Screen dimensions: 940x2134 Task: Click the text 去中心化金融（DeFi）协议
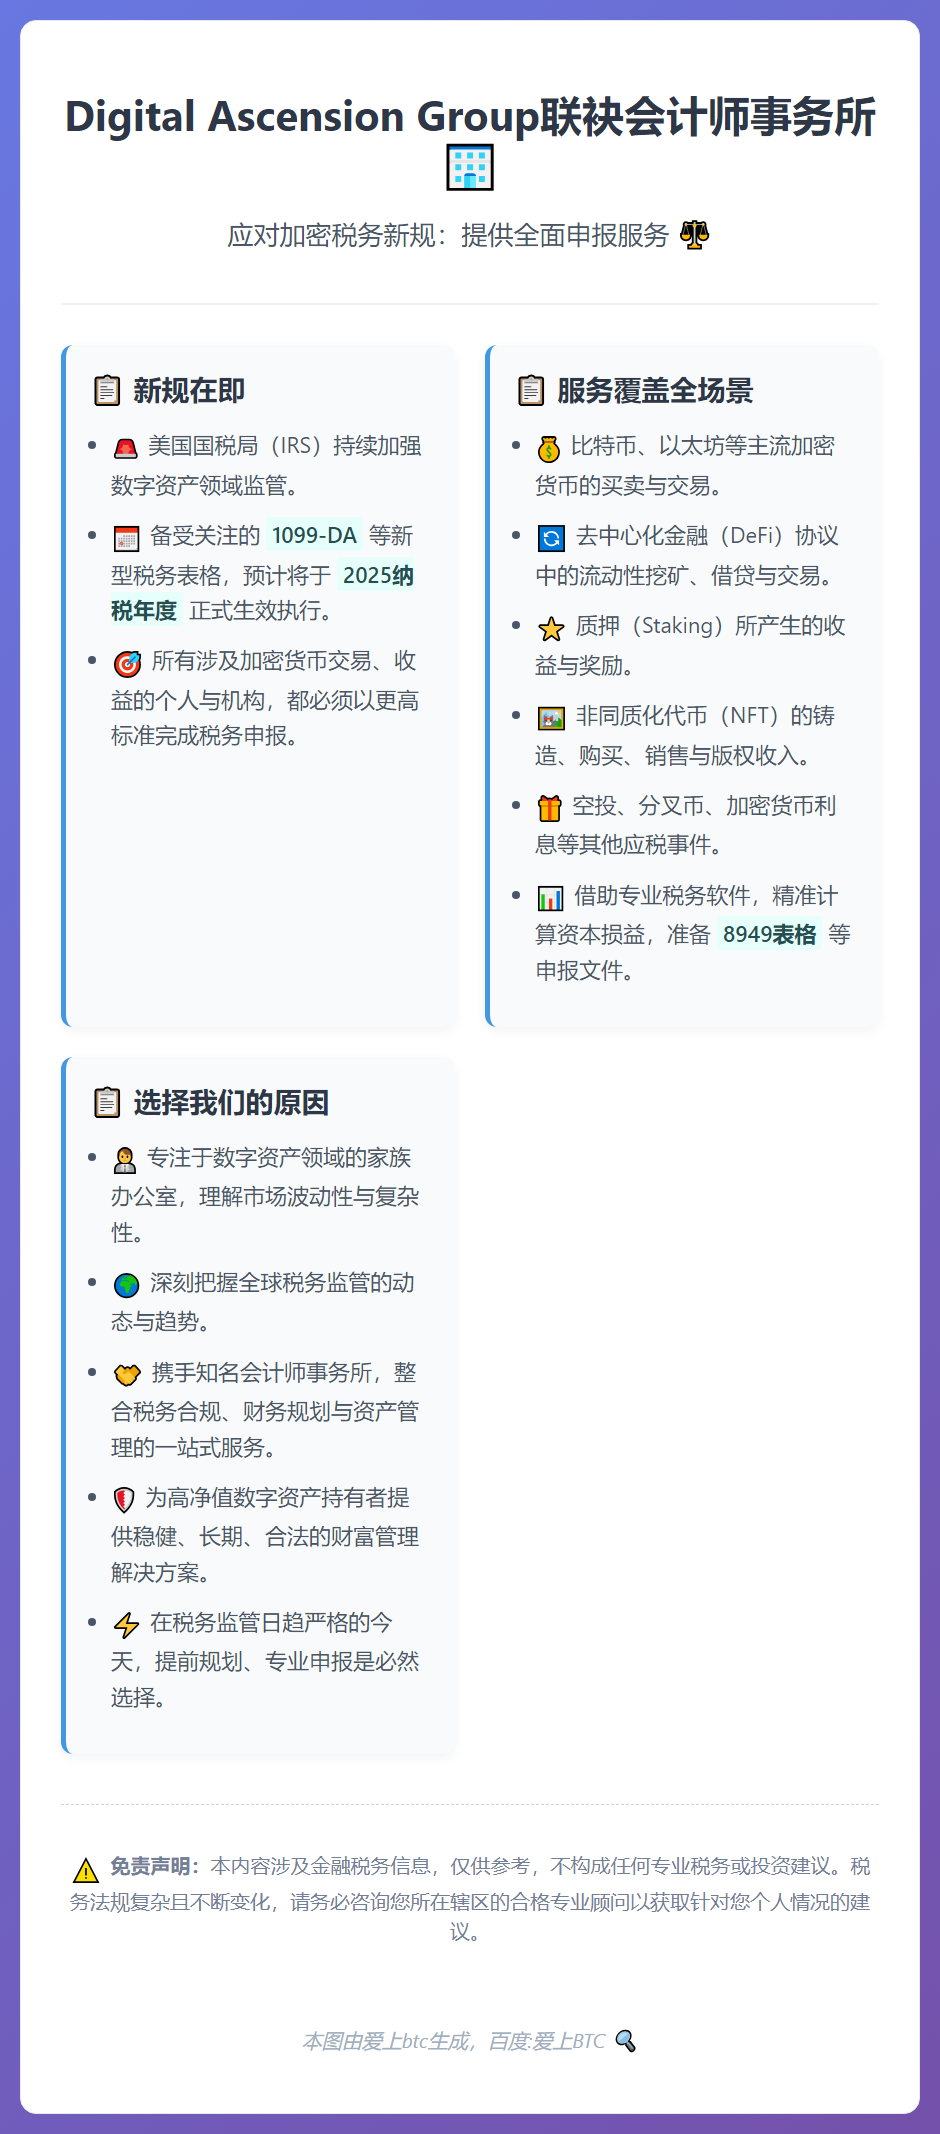click(707, 536)
